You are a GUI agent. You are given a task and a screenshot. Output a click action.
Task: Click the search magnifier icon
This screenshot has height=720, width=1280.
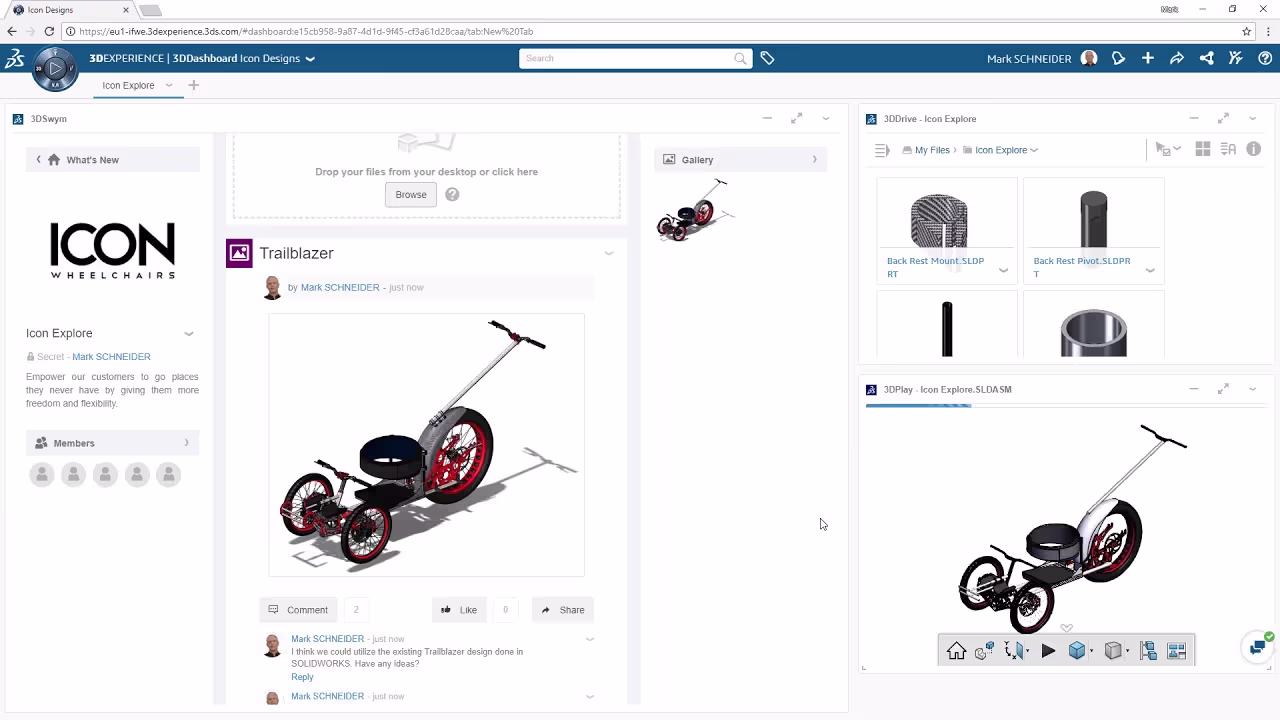pos(740,58)
